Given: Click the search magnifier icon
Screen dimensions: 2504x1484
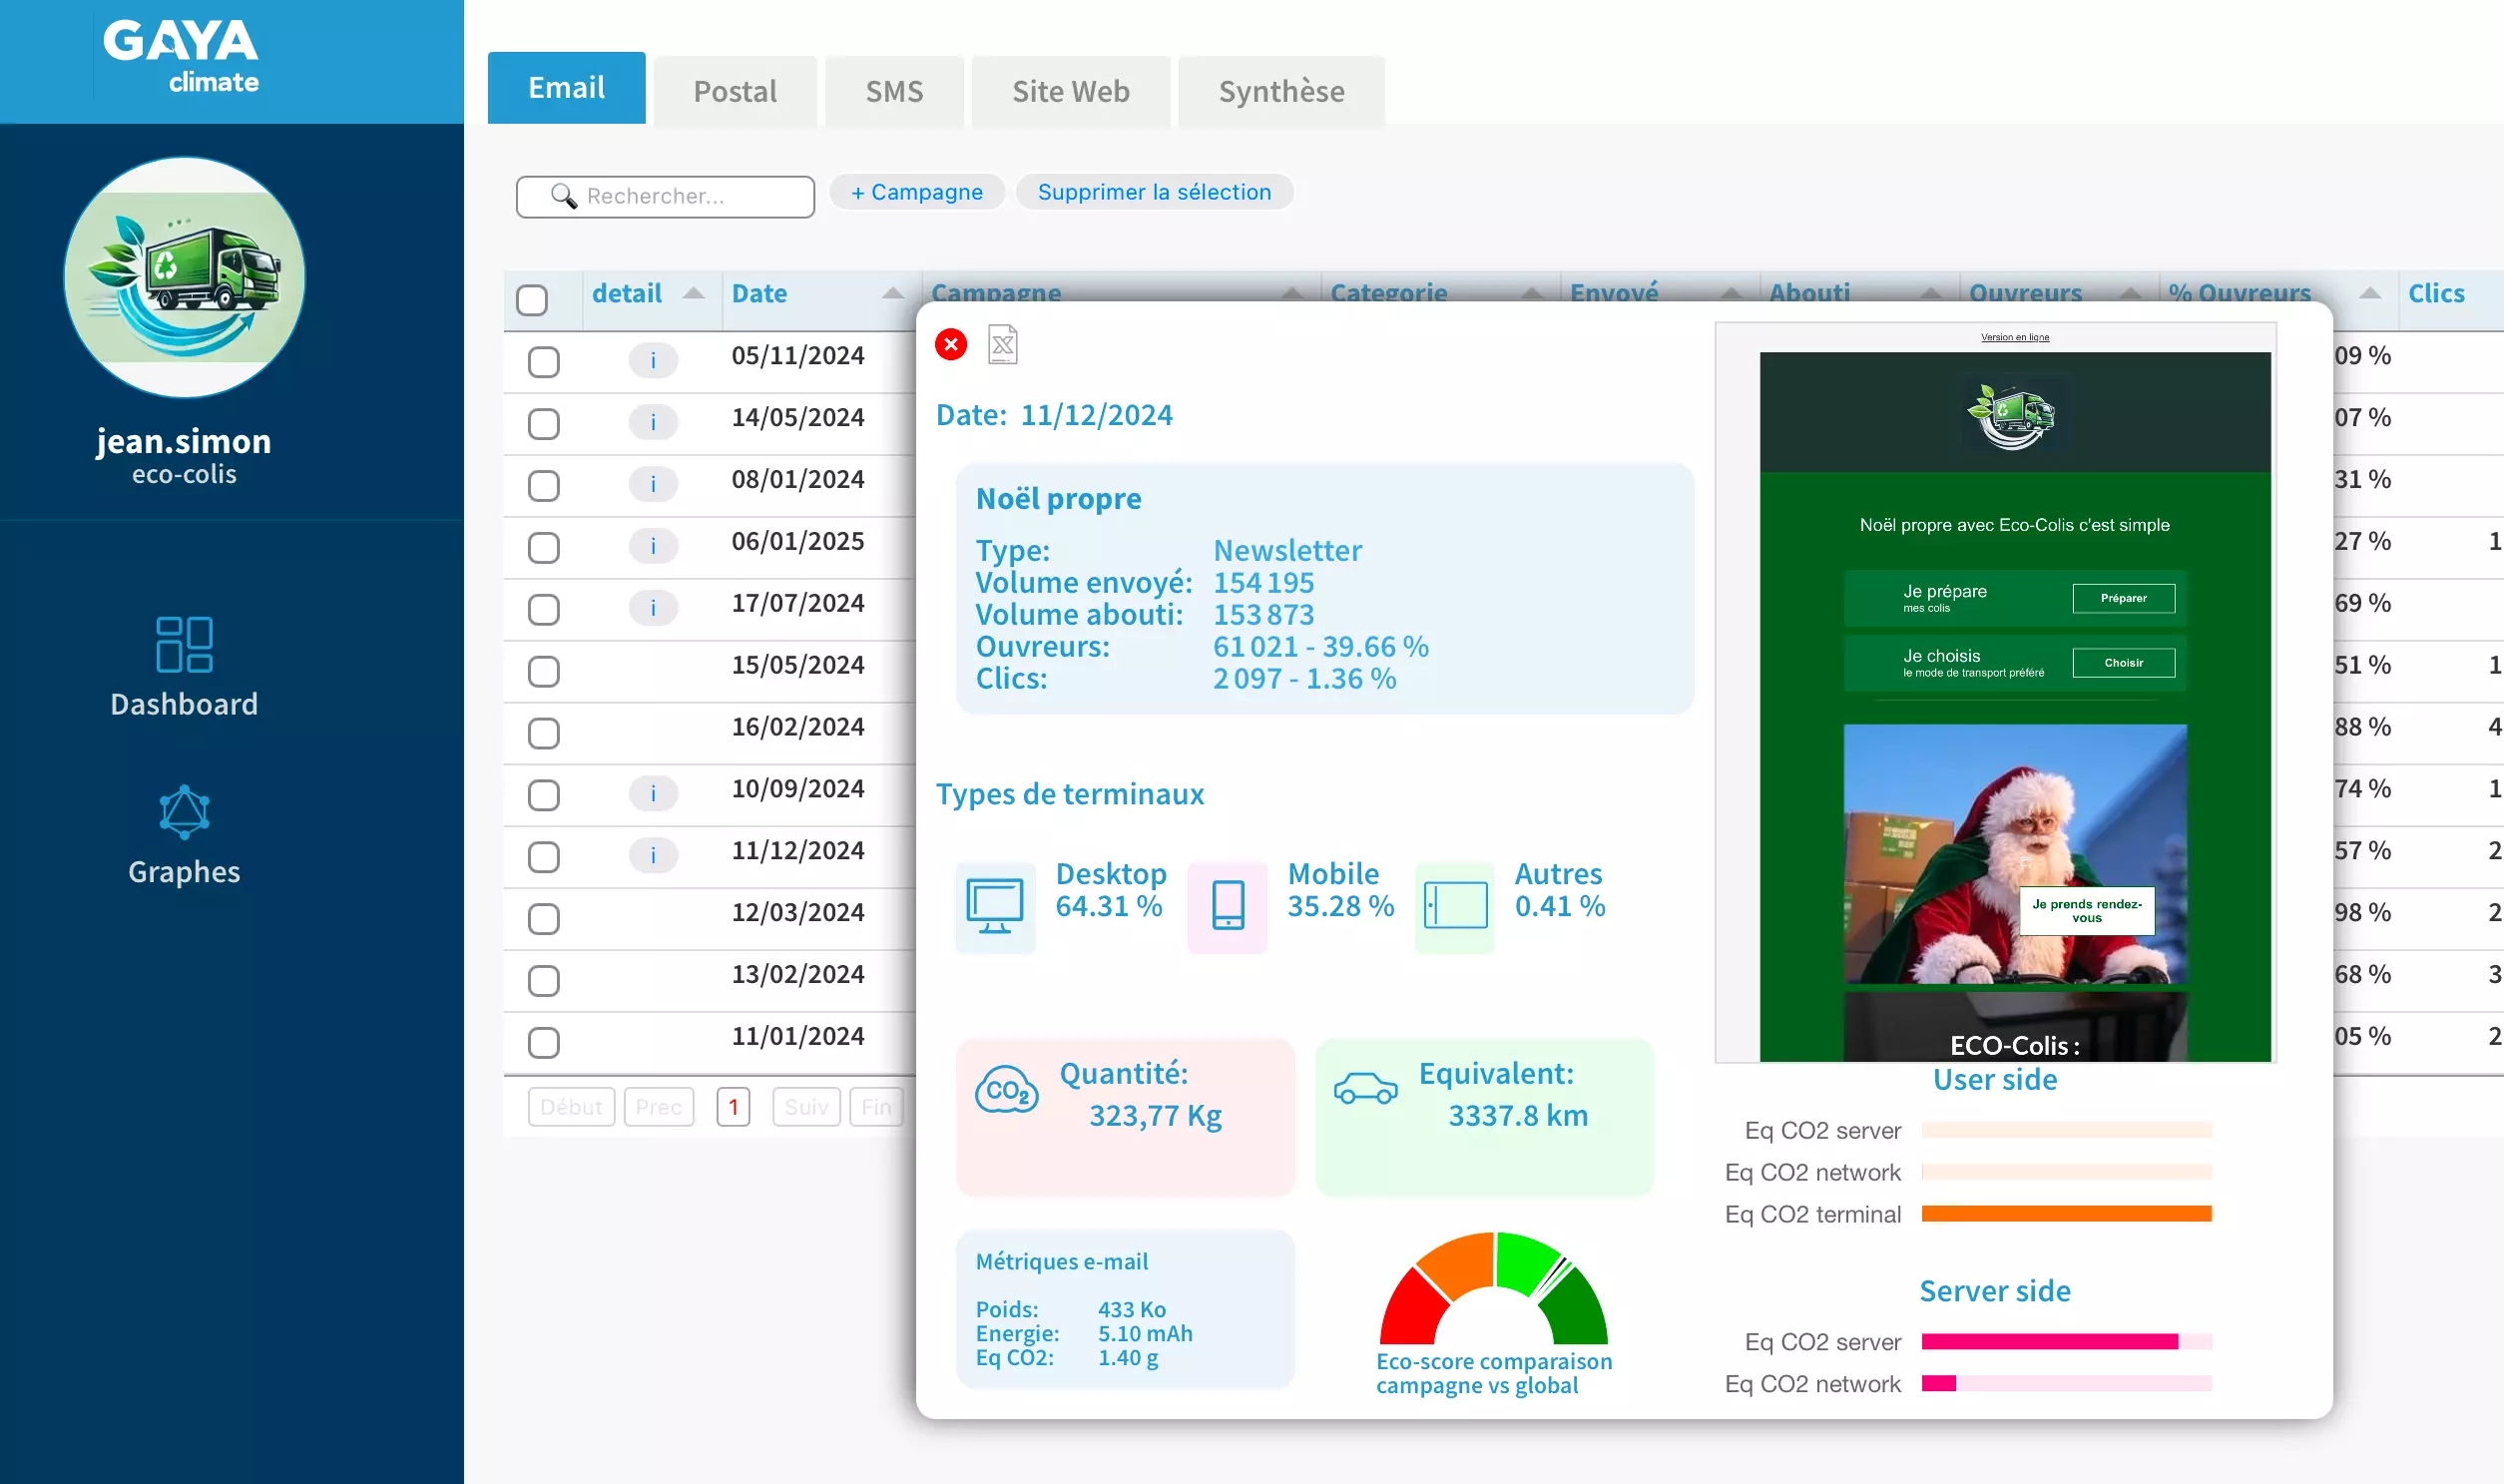Looking at the screenshot, I should pos(563,196).
